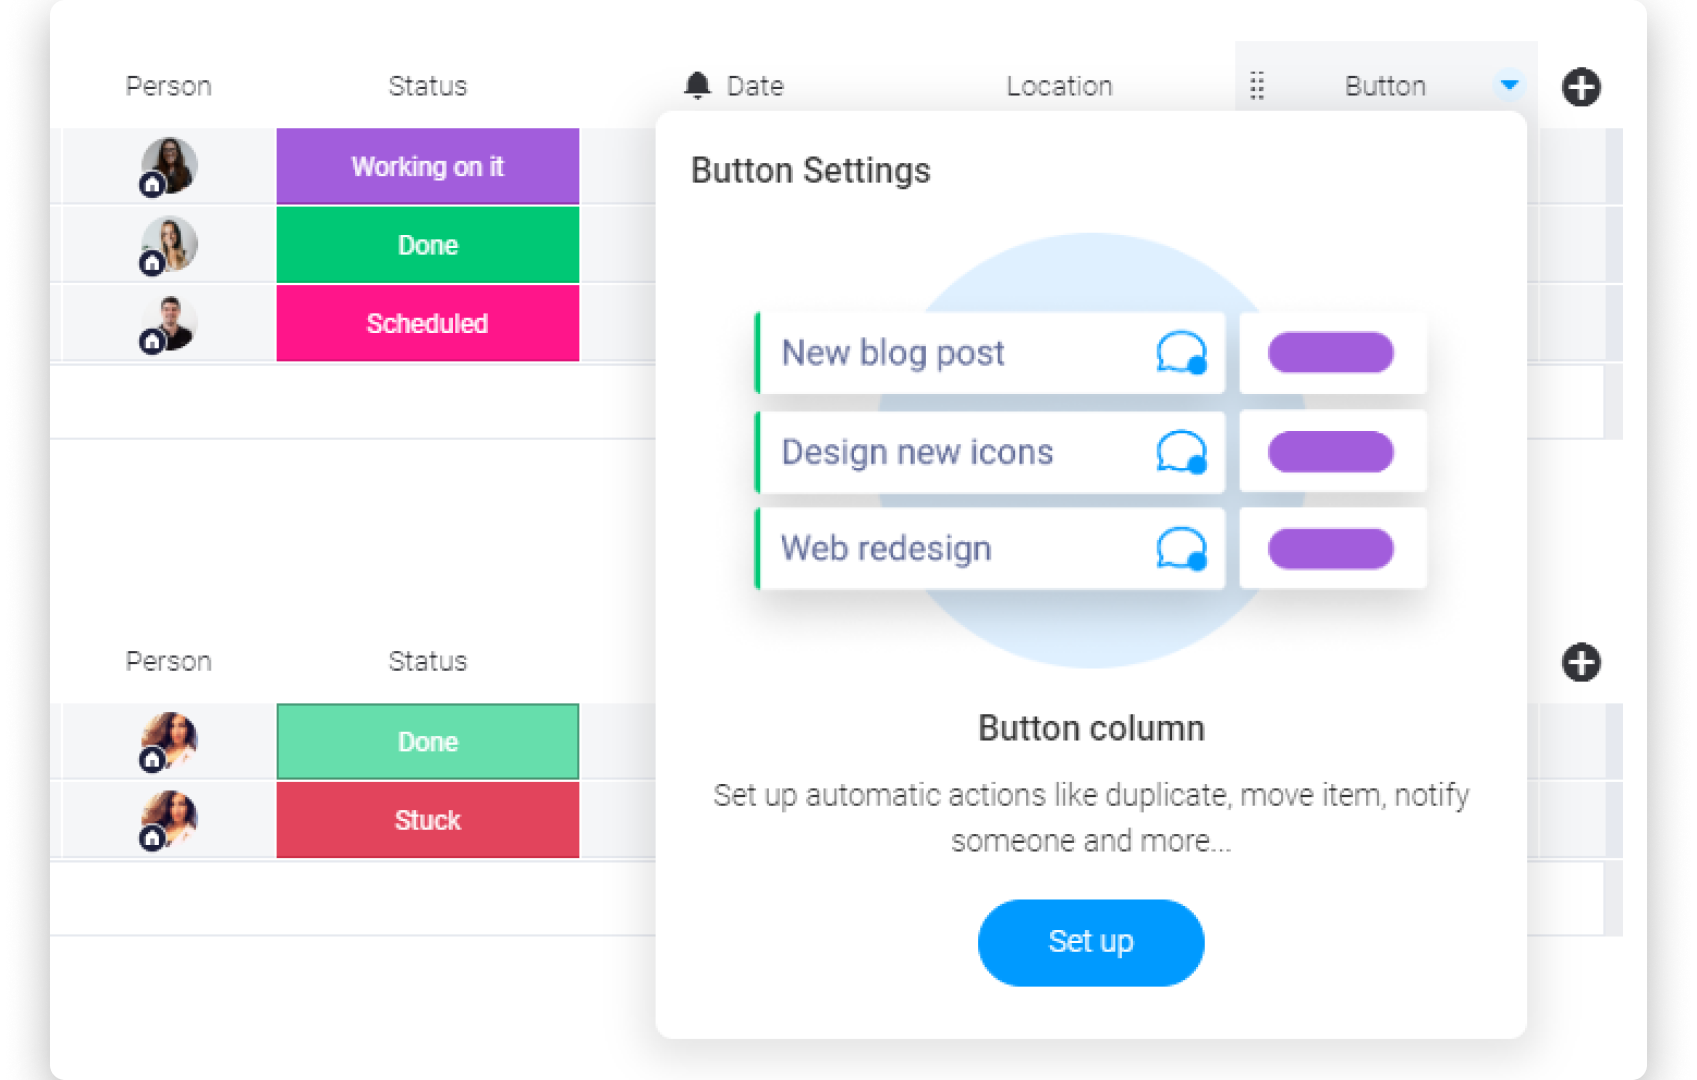Click the Web redesign item row
Viewport: 1697px width, 1080px height.
(990, 548)
